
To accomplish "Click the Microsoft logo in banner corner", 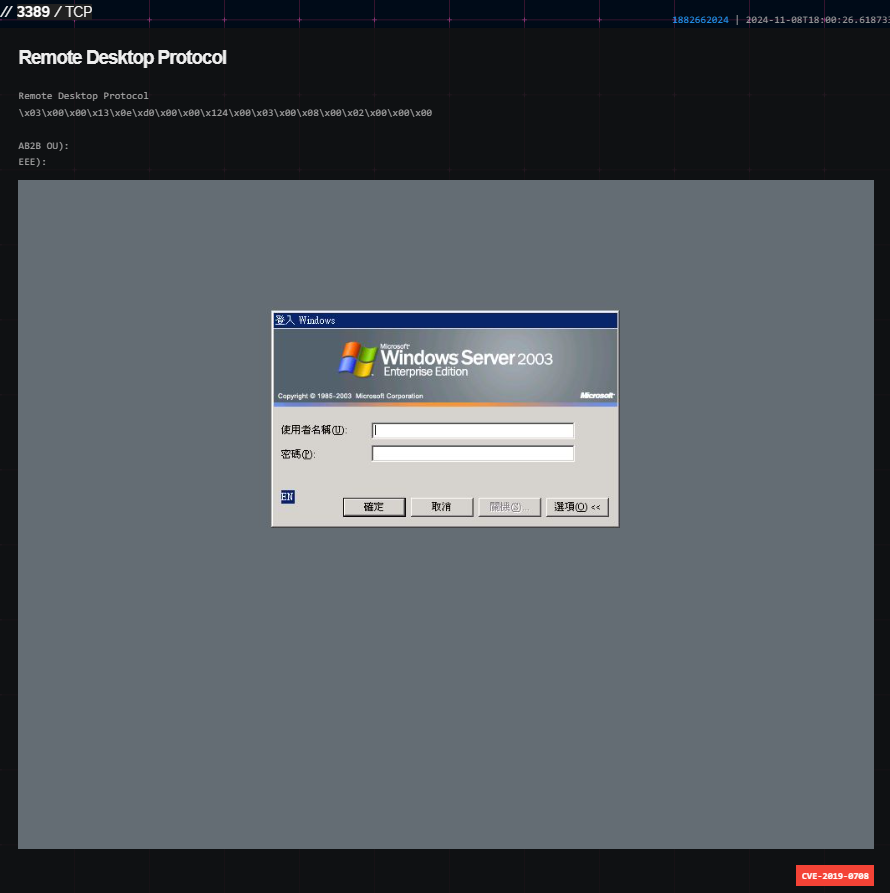I will (597, 395).
